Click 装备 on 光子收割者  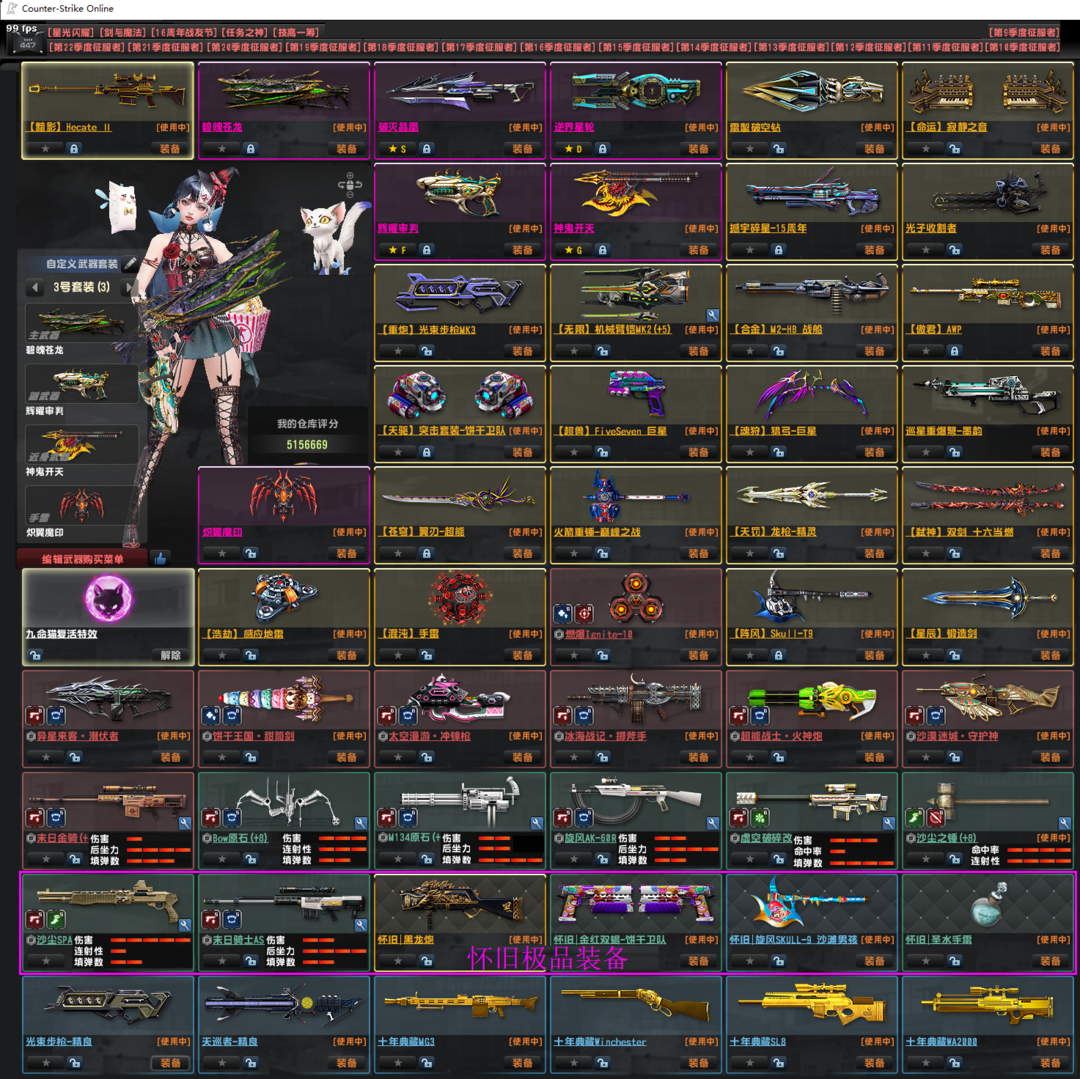tap(1050, 250)
